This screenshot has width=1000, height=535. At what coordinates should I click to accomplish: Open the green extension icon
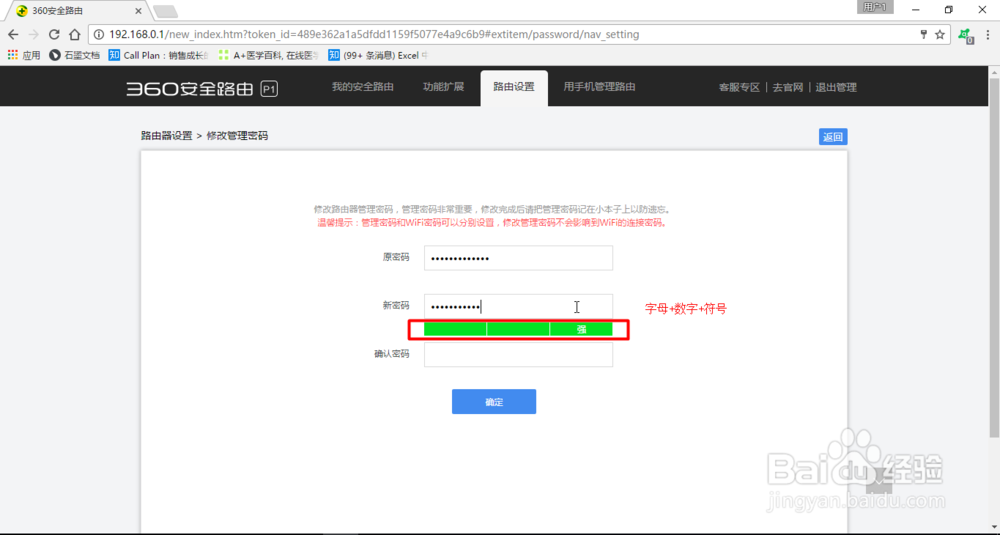tap(966, 35)
